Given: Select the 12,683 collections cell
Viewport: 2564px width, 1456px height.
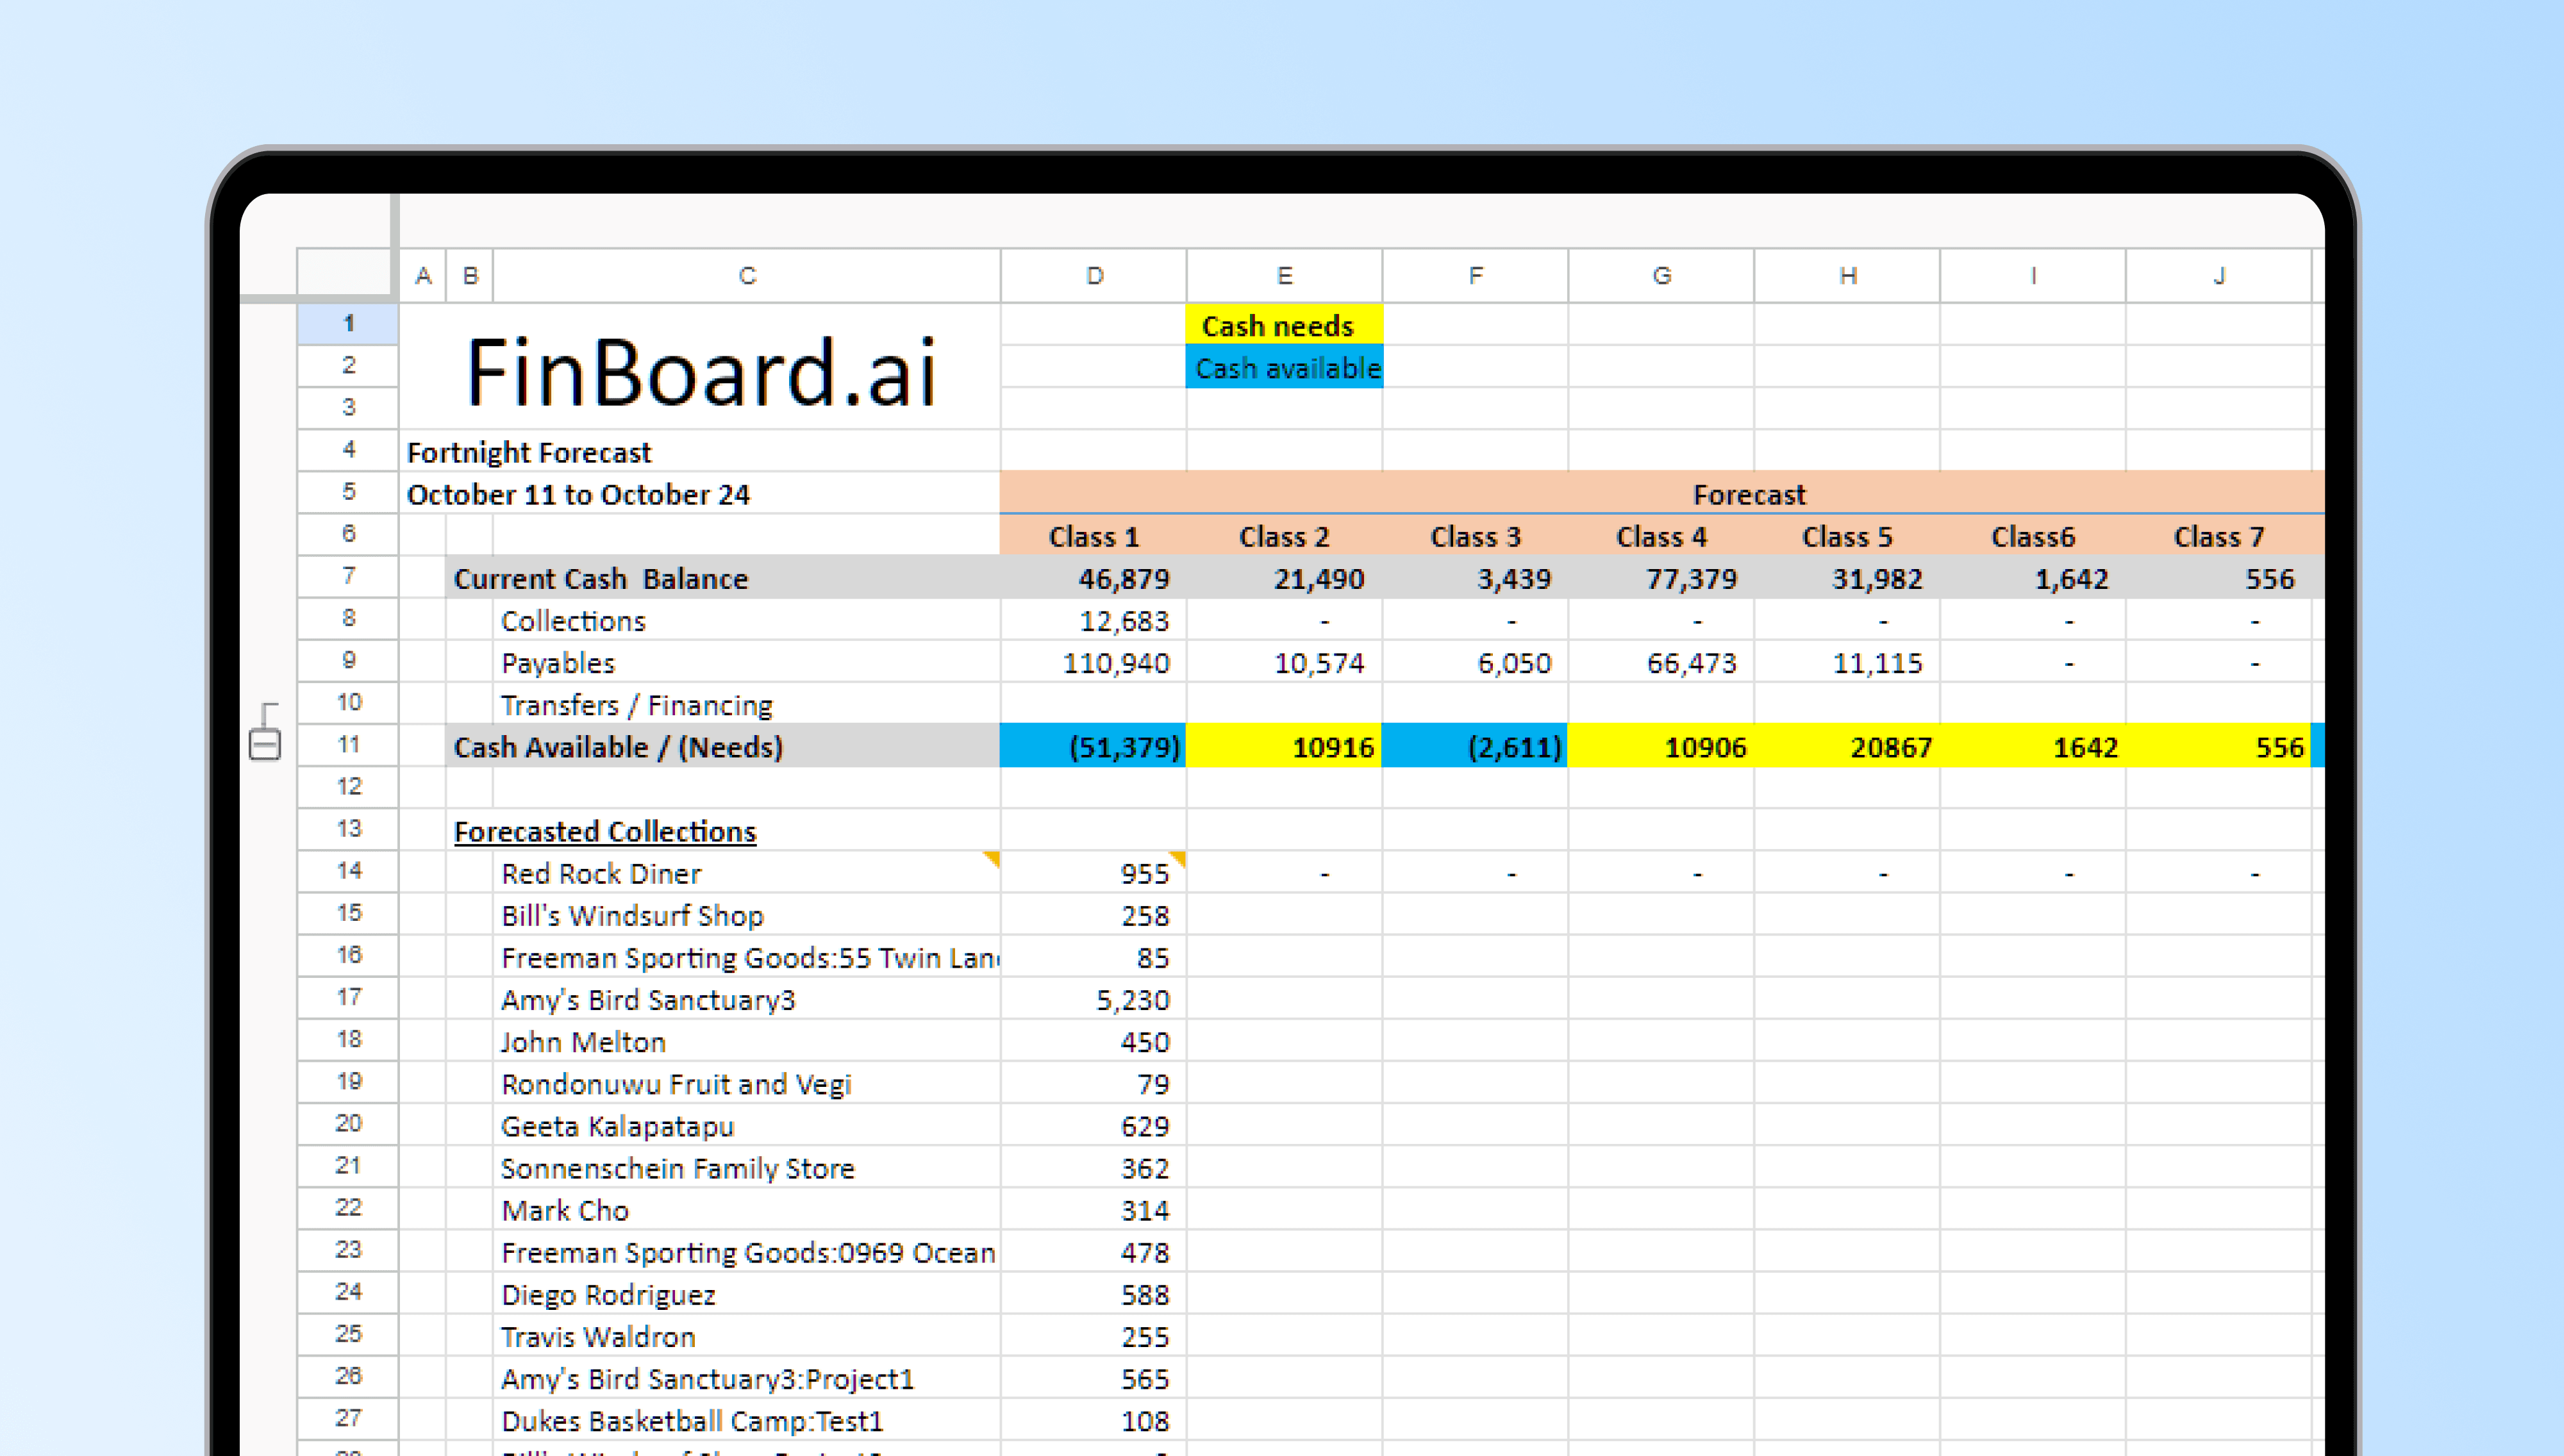Looking at the screenshot, I should click(1093, 620).
